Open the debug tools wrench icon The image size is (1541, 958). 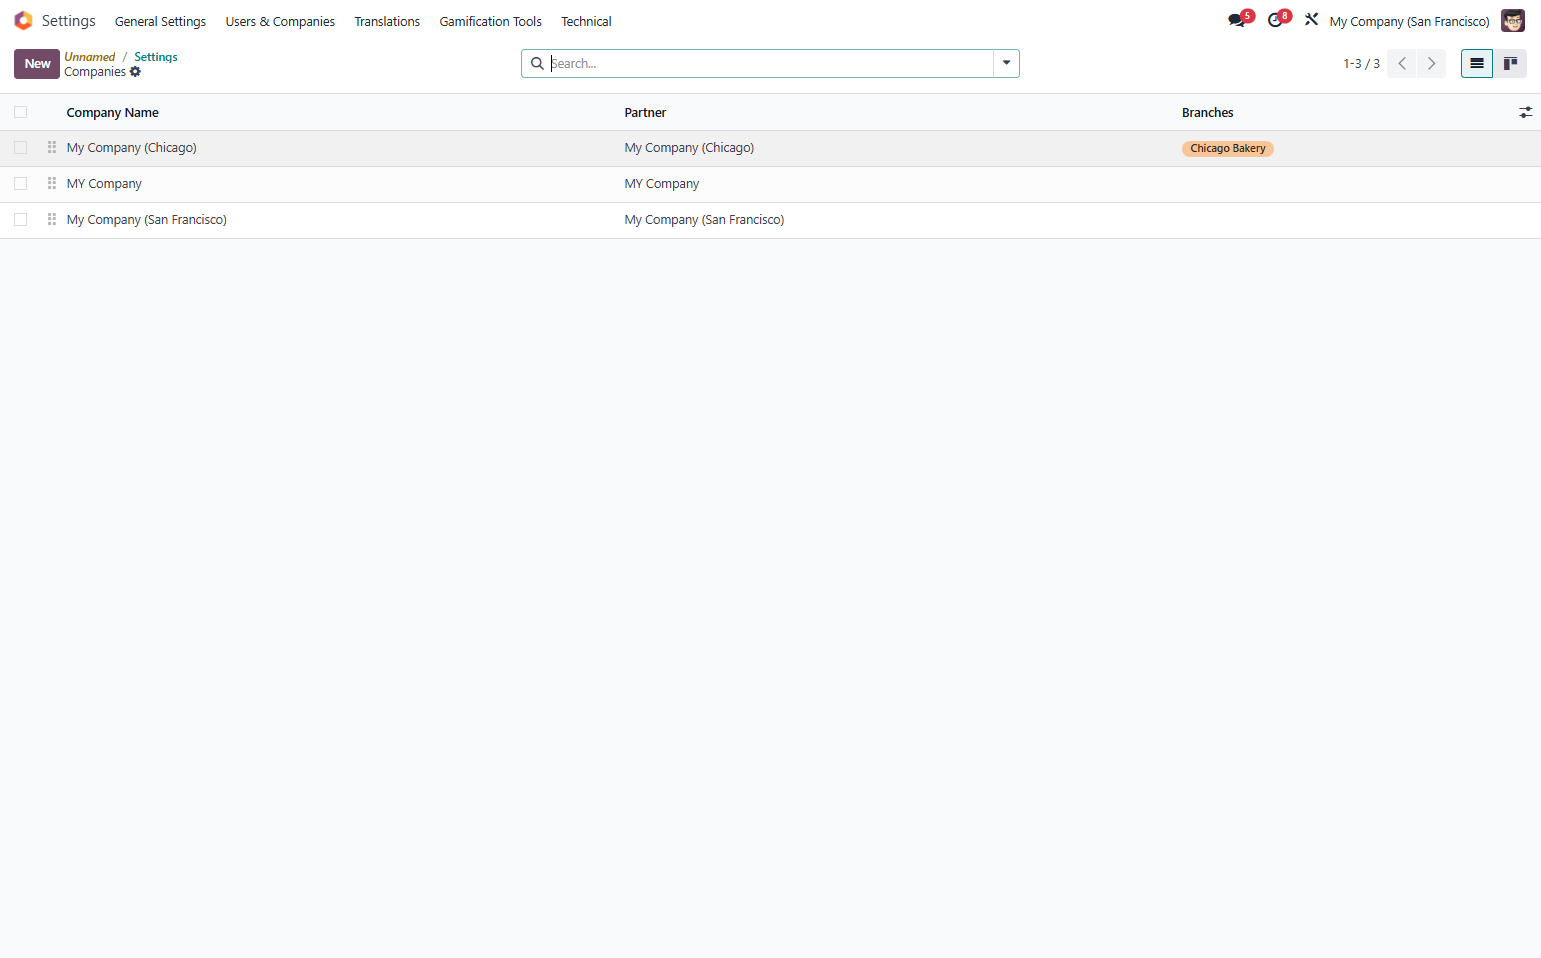coord(1311,19)
